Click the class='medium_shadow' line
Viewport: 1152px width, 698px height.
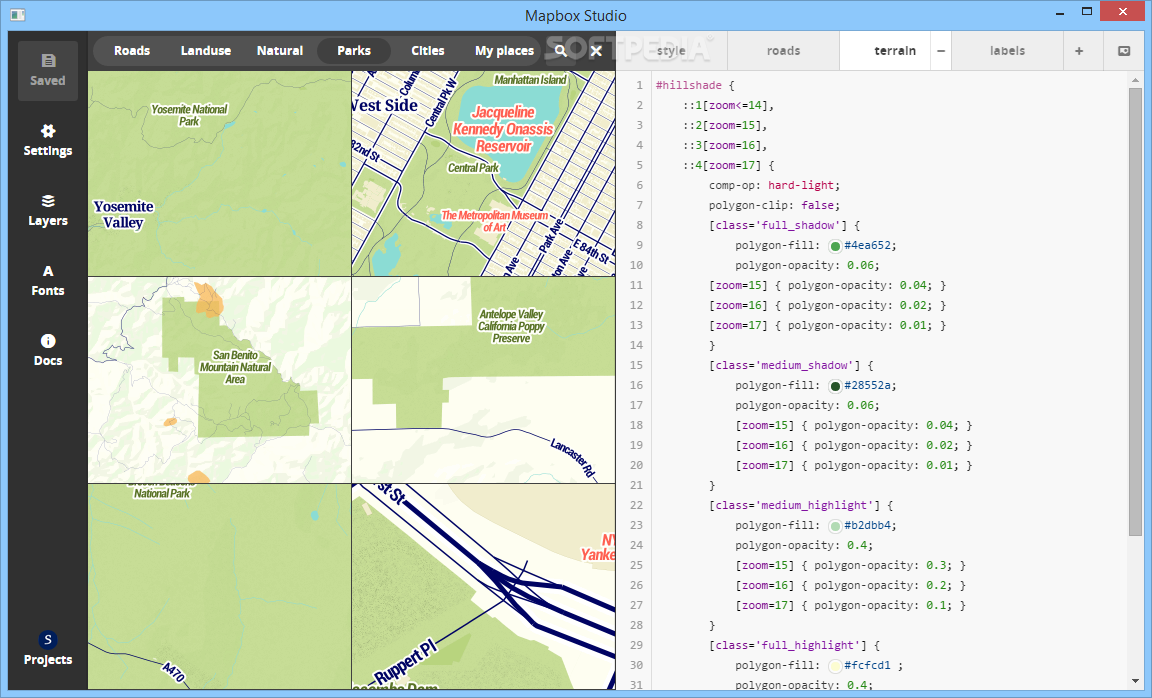click(791, 365)
